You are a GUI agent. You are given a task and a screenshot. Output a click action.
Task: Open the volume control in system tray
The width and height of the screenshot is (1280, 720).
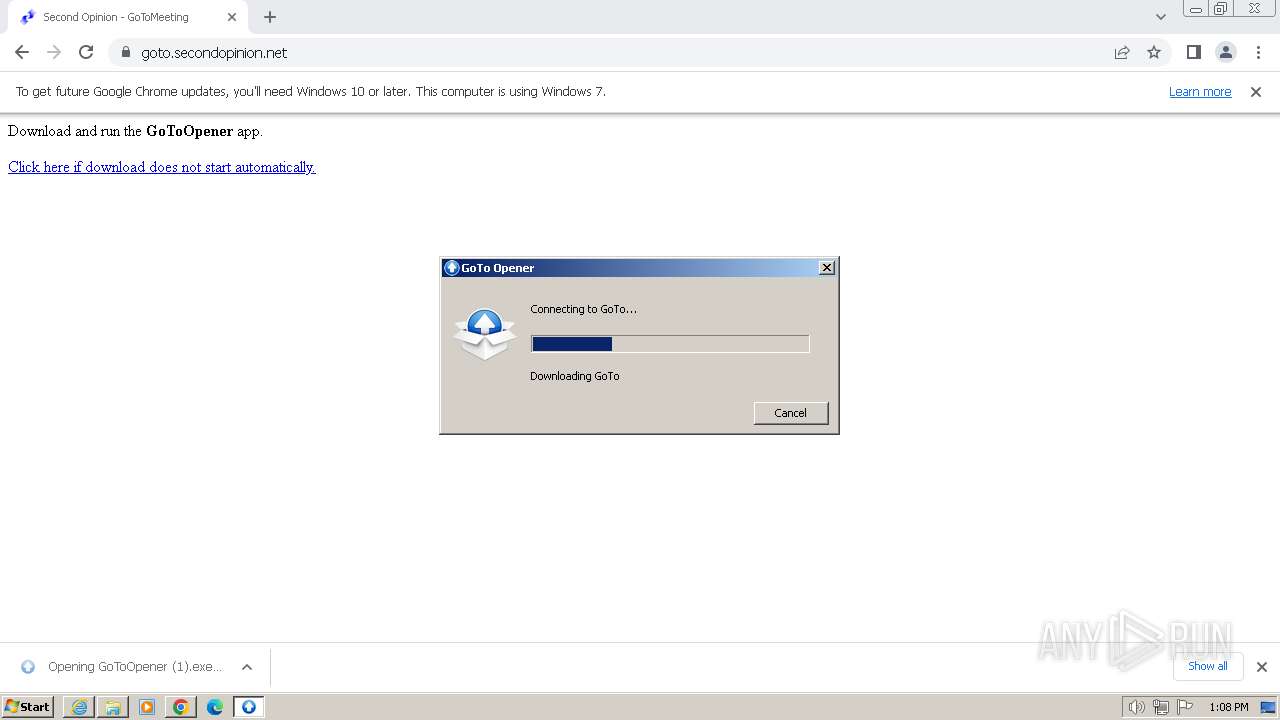click(x=1136, y=707)
